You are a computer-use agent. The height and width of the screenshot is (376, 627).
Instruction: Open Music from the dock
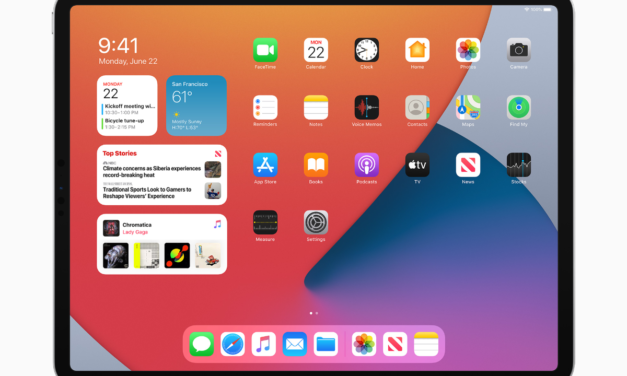(264, 344)
